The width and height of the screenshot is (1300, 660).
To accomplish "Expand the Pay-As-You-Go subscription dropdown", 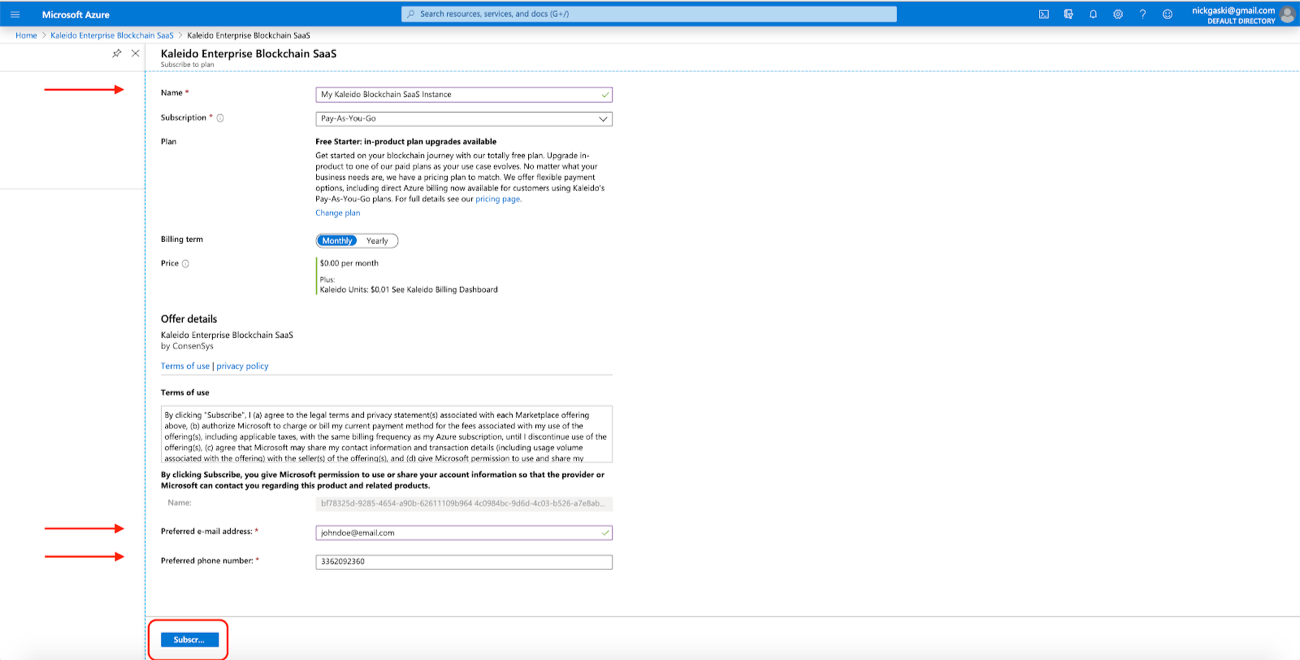I will pos(464,119).
